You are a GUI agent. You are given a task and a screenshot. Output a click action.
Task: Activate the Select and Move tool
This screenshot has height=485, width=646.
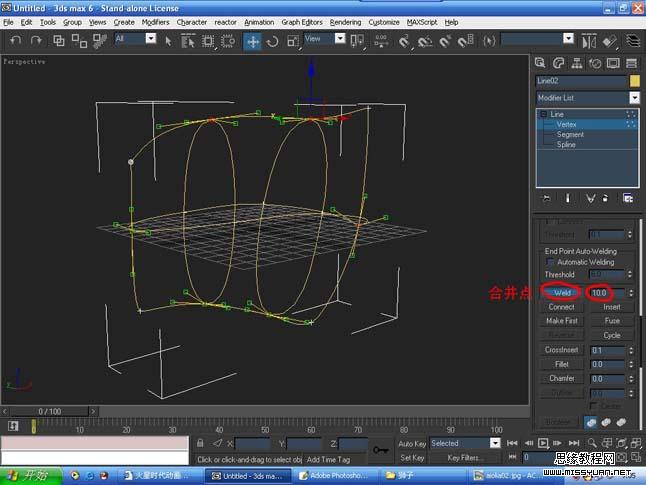point(253,41)
